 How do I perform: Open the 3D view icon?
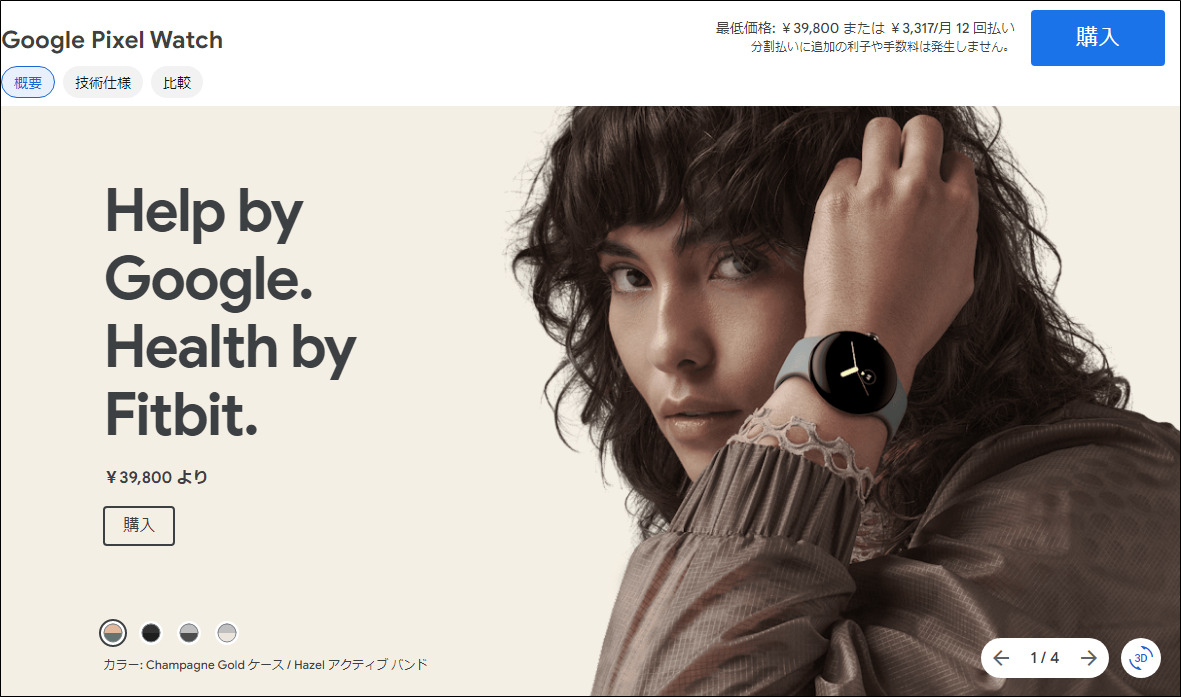click(1140, 658)
